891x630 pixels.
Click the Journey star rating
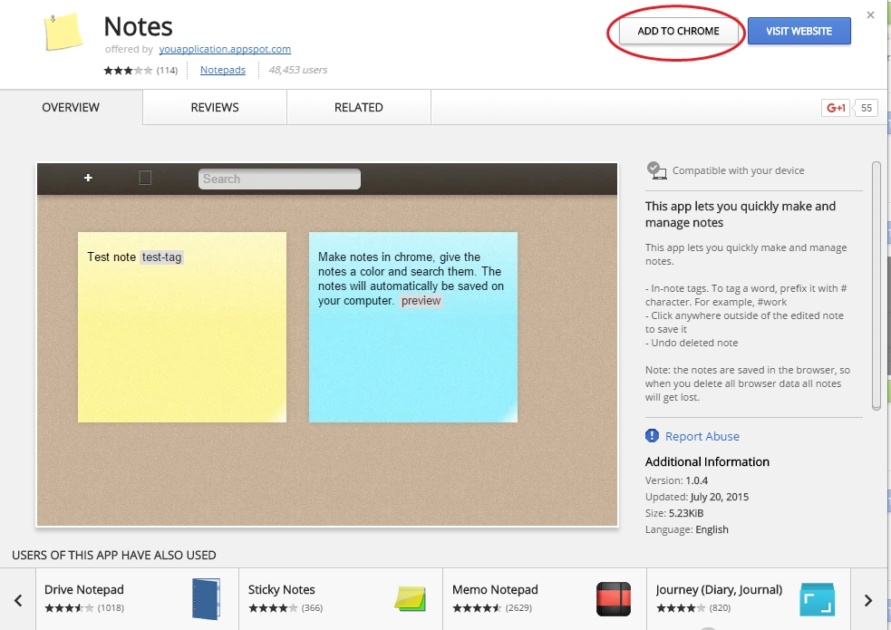tap(681, 608)
